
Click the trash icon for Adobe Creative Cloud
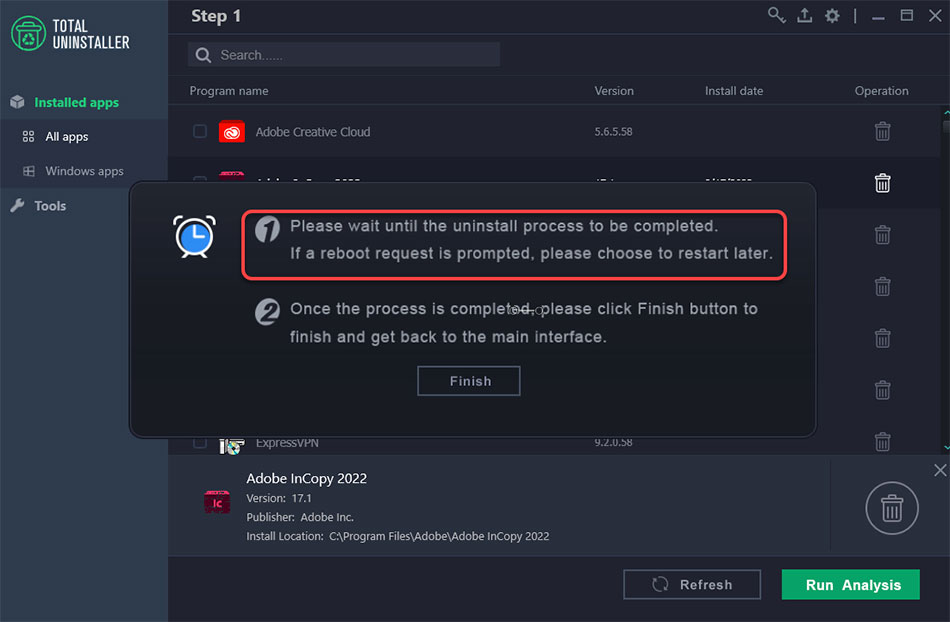[x=882, y=131]
